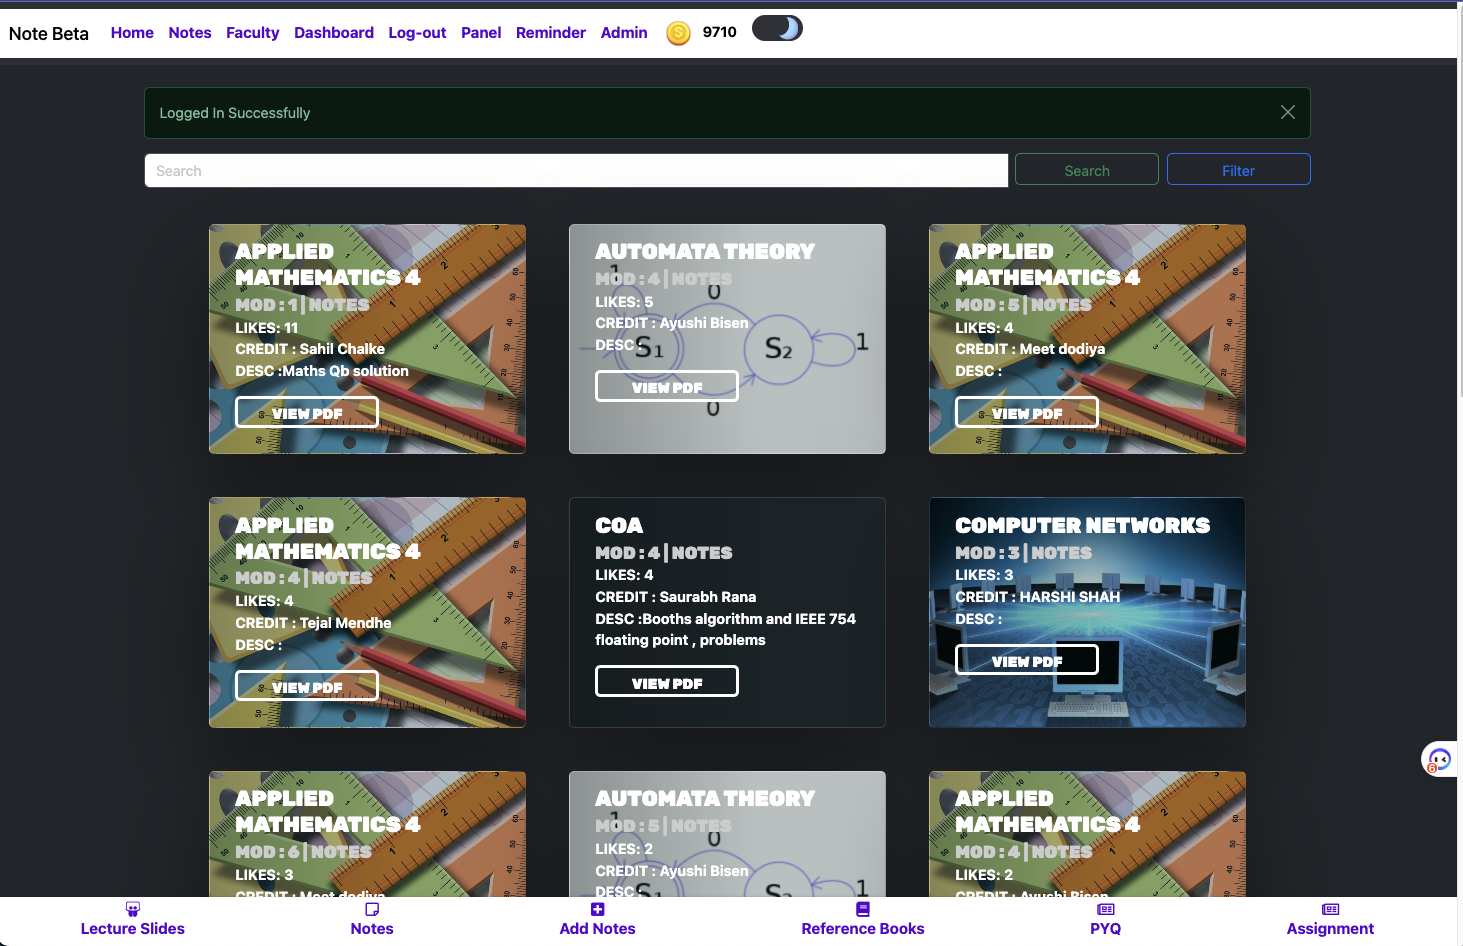Open the Admin page
The height and width of the screenshot is (946, 1463).
coord(624,33)
